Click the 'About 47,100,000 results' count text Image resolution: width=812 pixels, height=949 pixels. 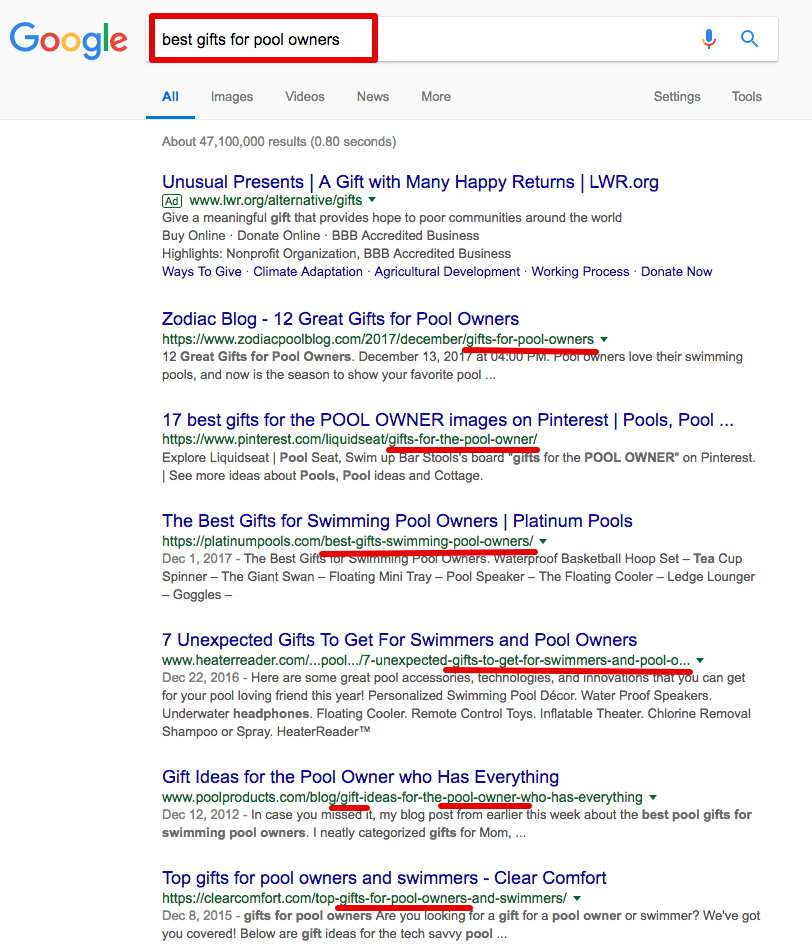(279, 142)
